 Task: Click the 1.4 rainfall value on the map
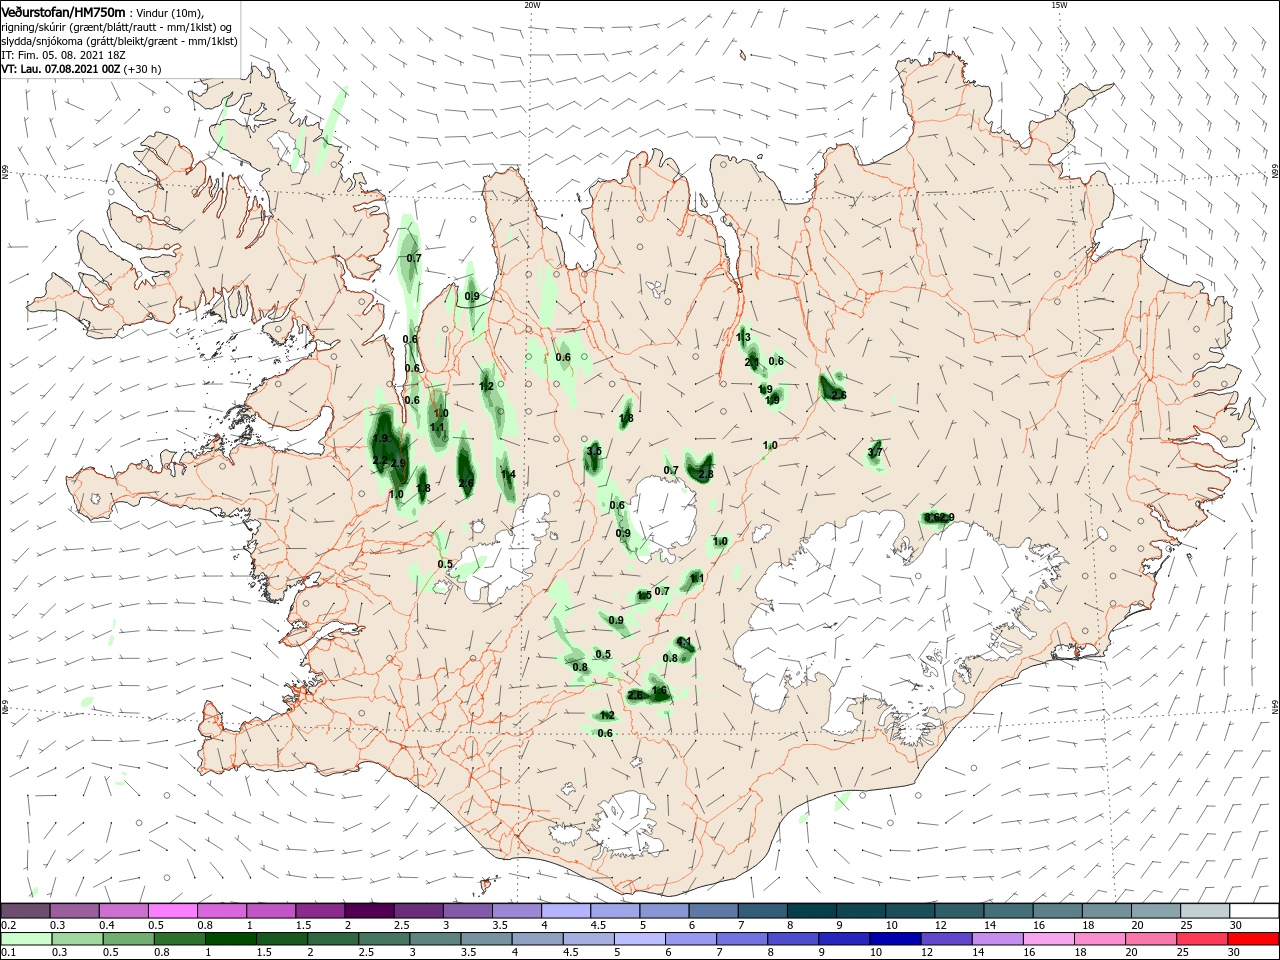508,474
